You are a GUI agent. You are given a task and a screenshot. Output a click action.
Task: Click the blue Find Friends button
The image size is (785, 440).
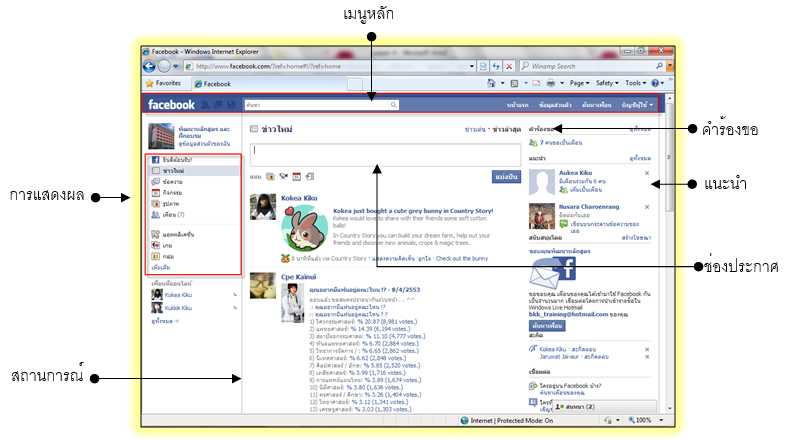[547, 325]
